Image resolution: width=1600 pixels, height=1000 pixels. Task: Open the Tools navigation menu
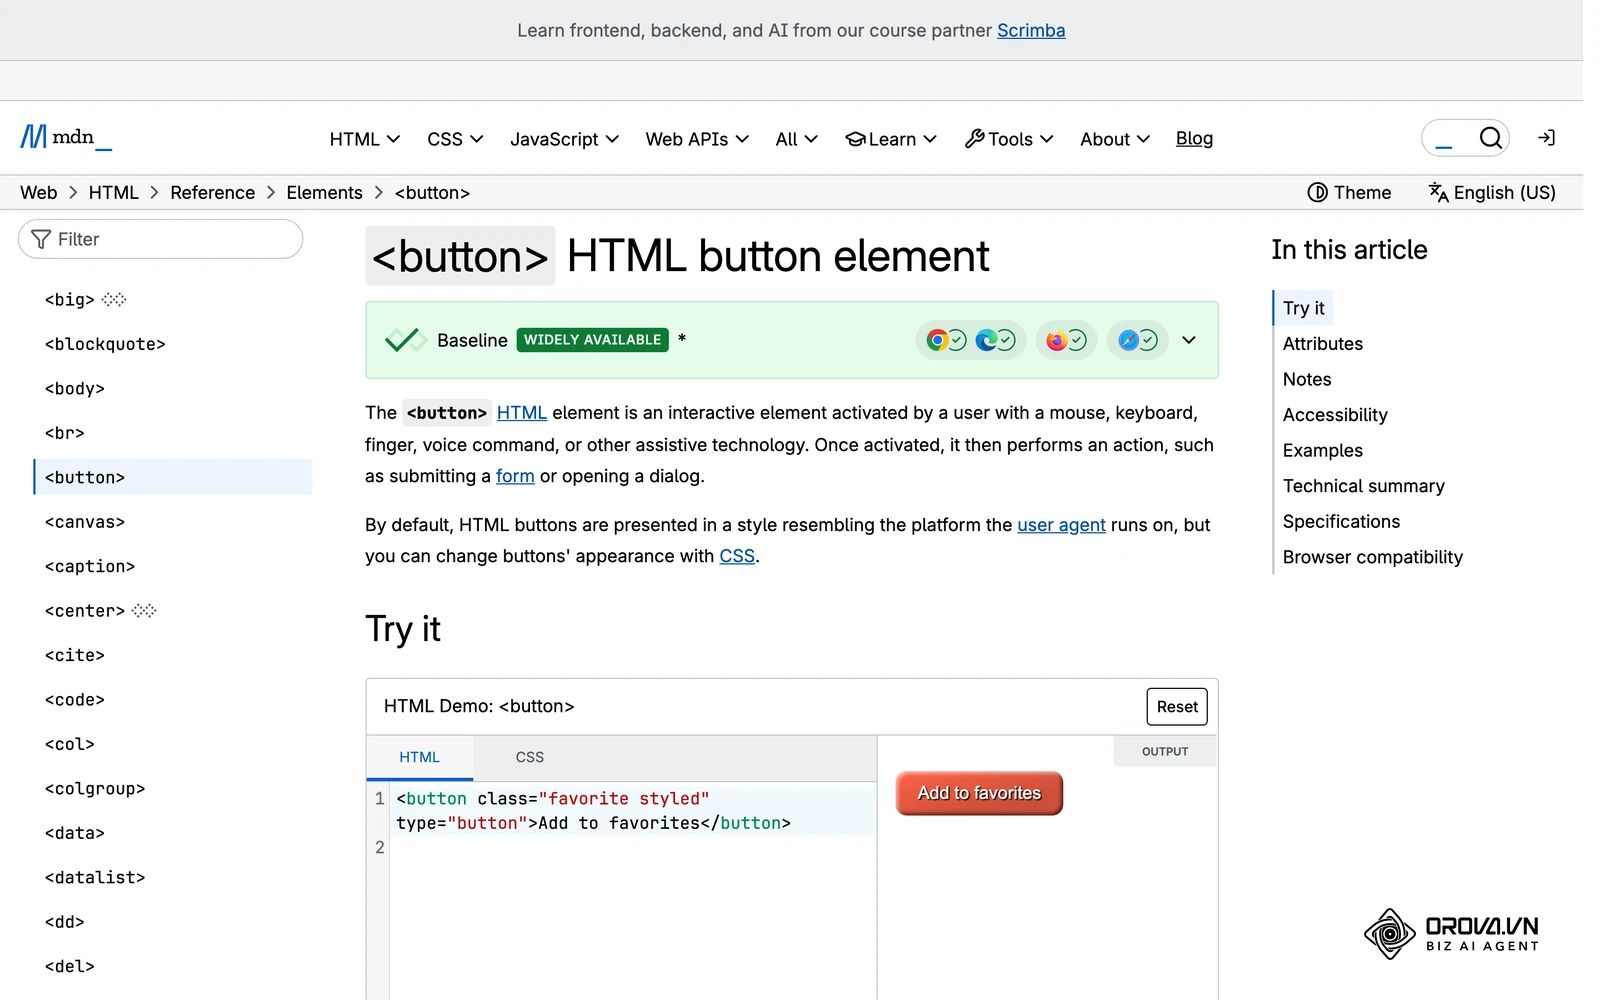click(1009, 139)
